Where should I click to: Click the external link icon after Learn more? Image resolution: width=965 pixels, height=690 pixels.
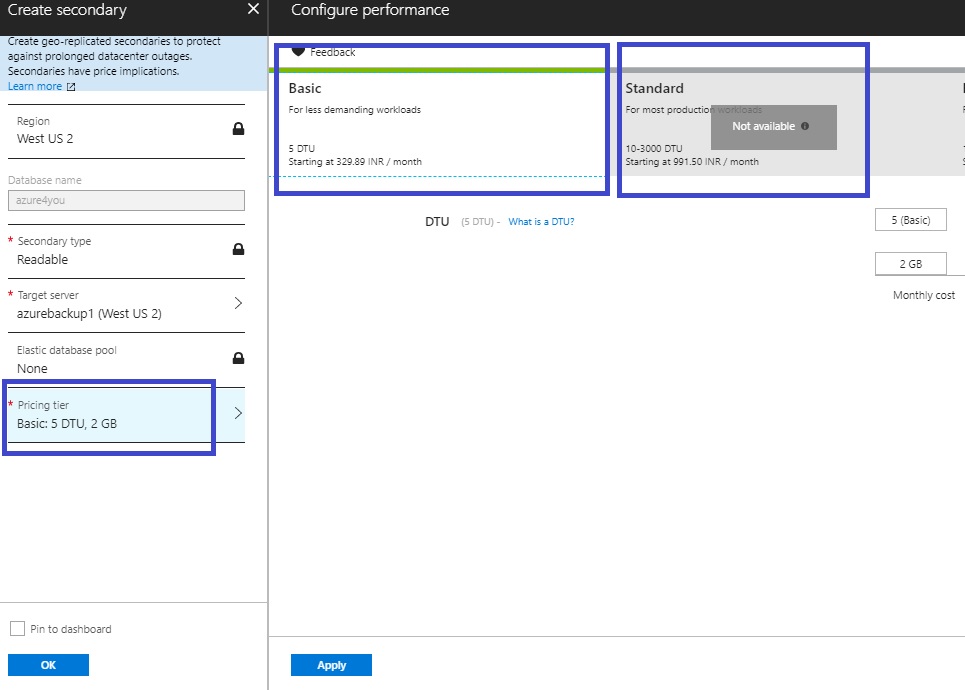pos(71,87)
